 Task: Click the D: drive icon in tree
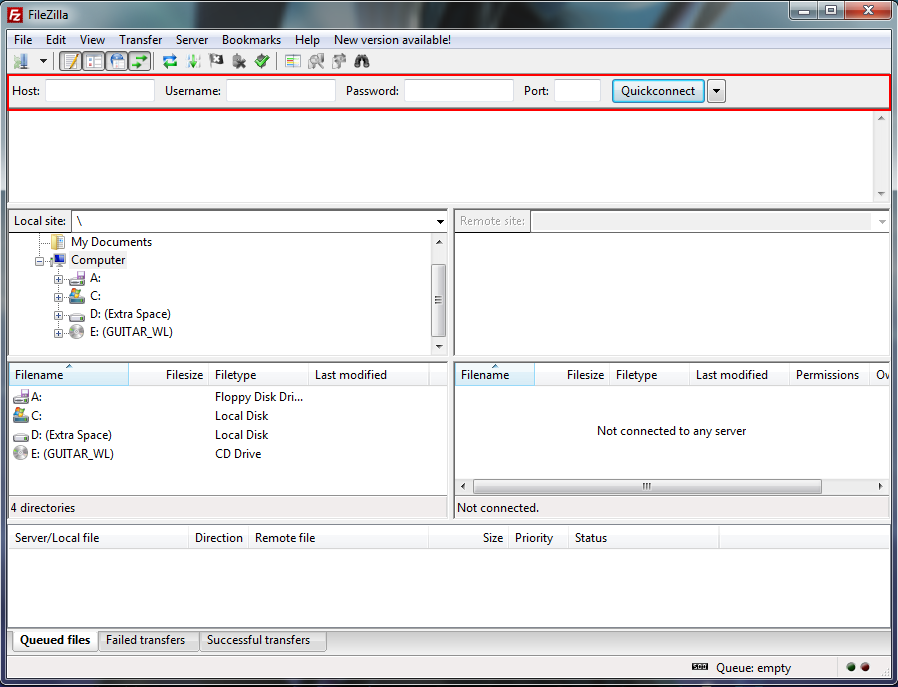tap(77, 315)
